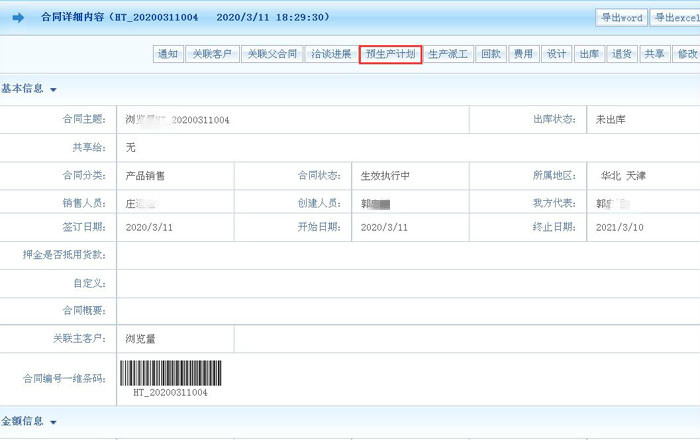
Task: Open 洽谈进展 from the toolbar
Action: click(331, 54)
